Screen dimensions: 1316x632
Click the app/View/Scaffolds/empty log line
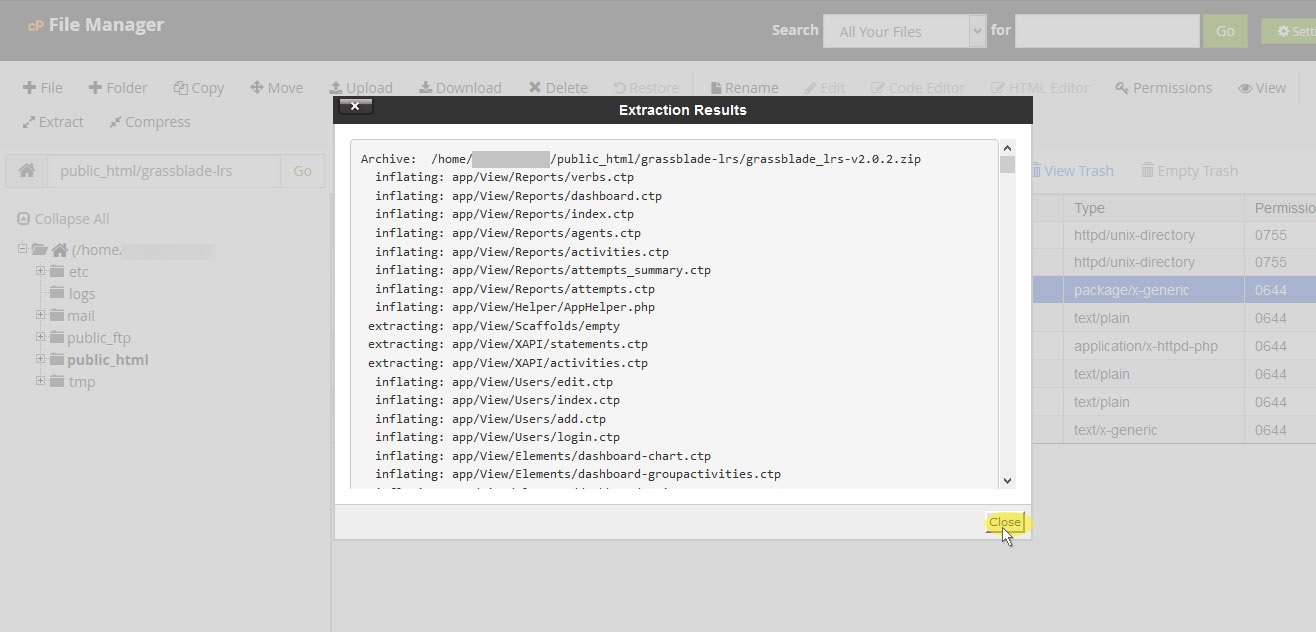coord(494,326)
